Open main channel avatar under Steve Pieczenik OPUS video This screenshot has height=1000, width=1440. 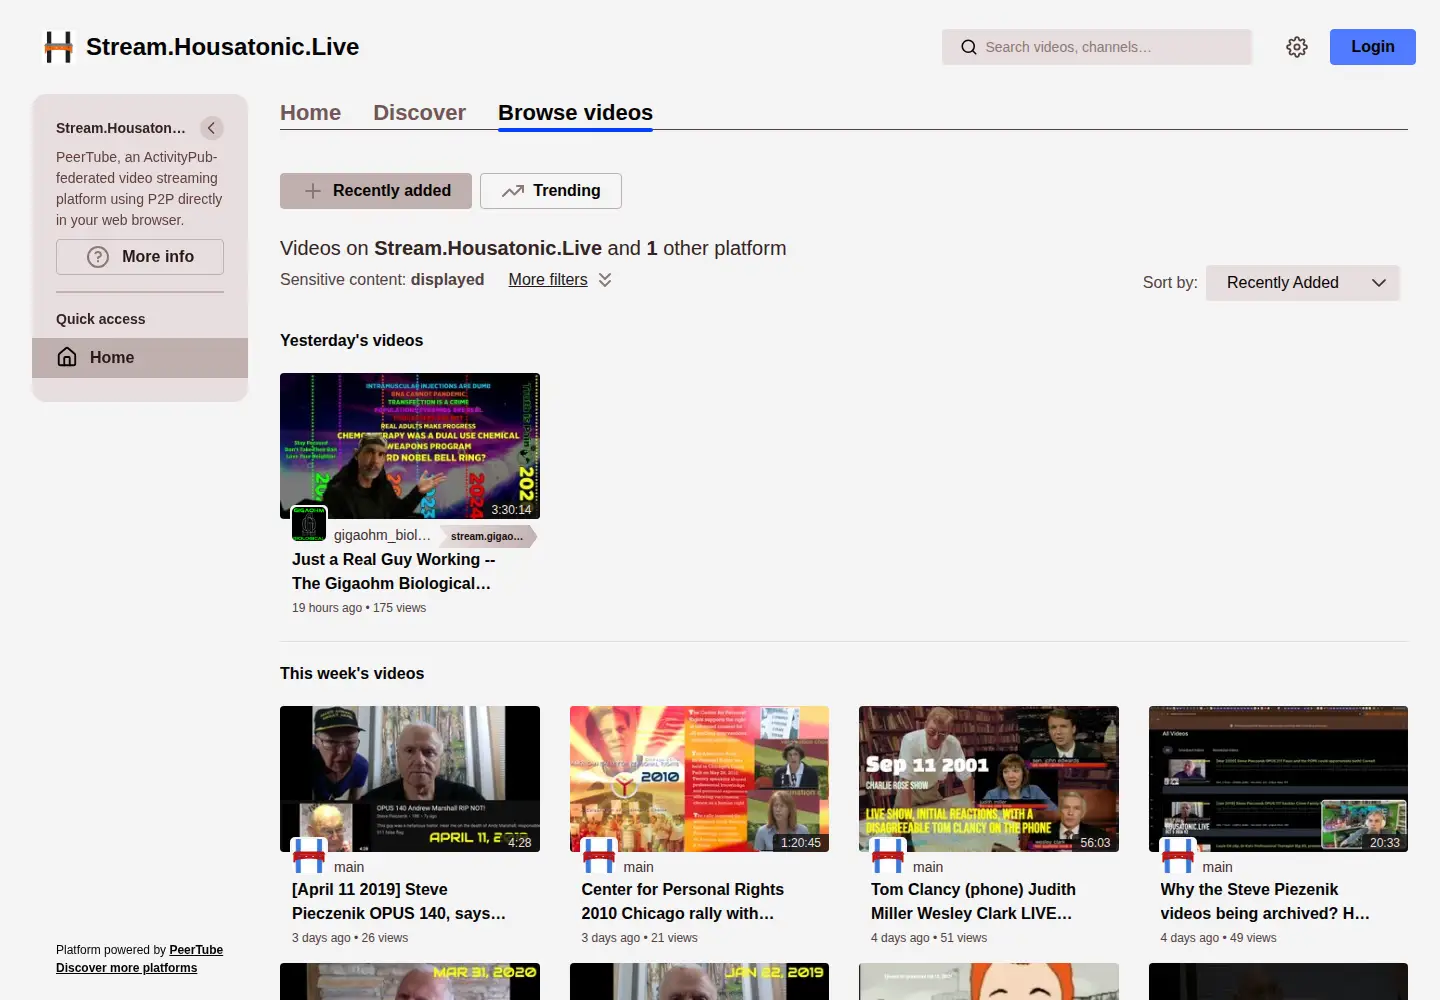[309, 856]
